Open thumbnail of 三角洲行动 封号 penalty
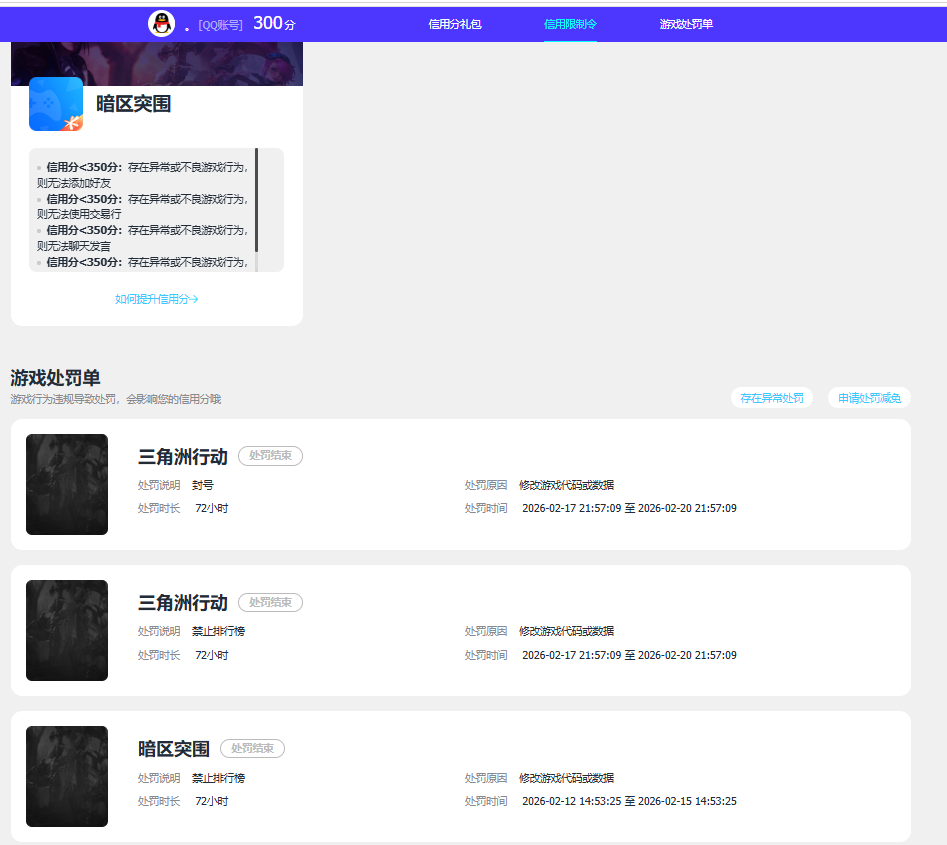Viewport: 947px width, 845px height. 67,484
